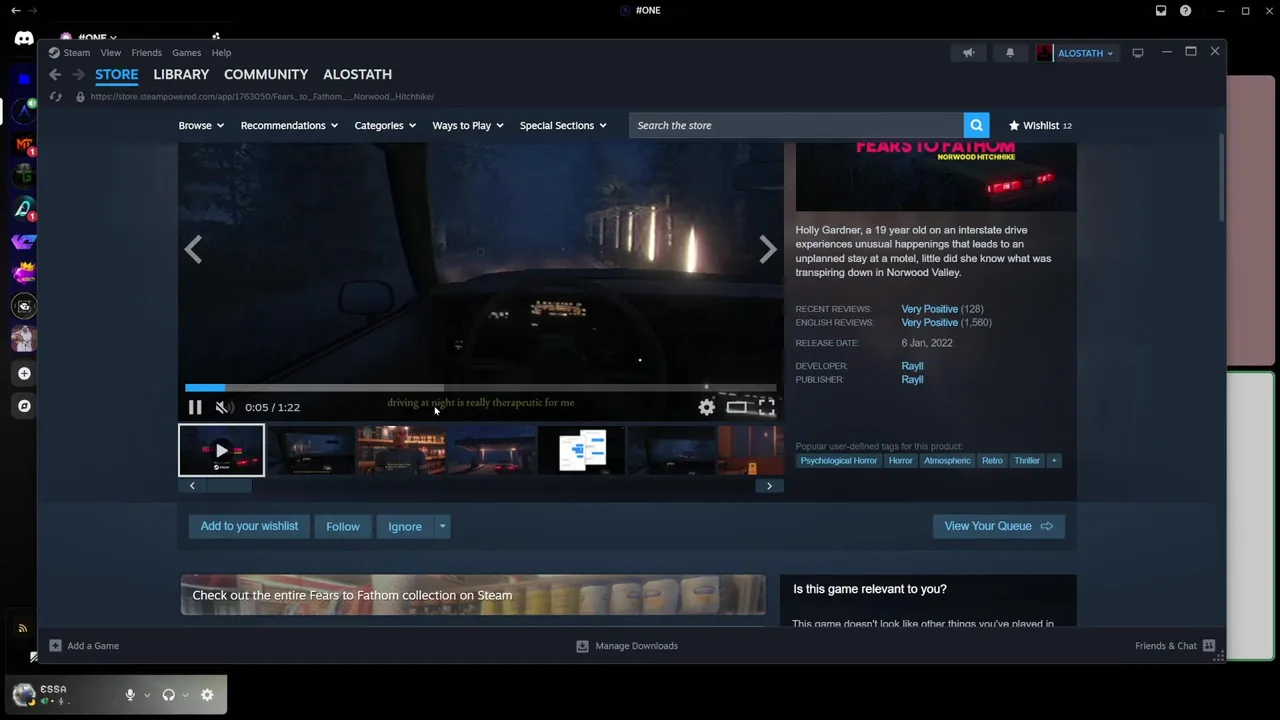This screenshot has height=720, width=1280.
Task: Open Discord user settings gear
Action: tap(207, 695)
